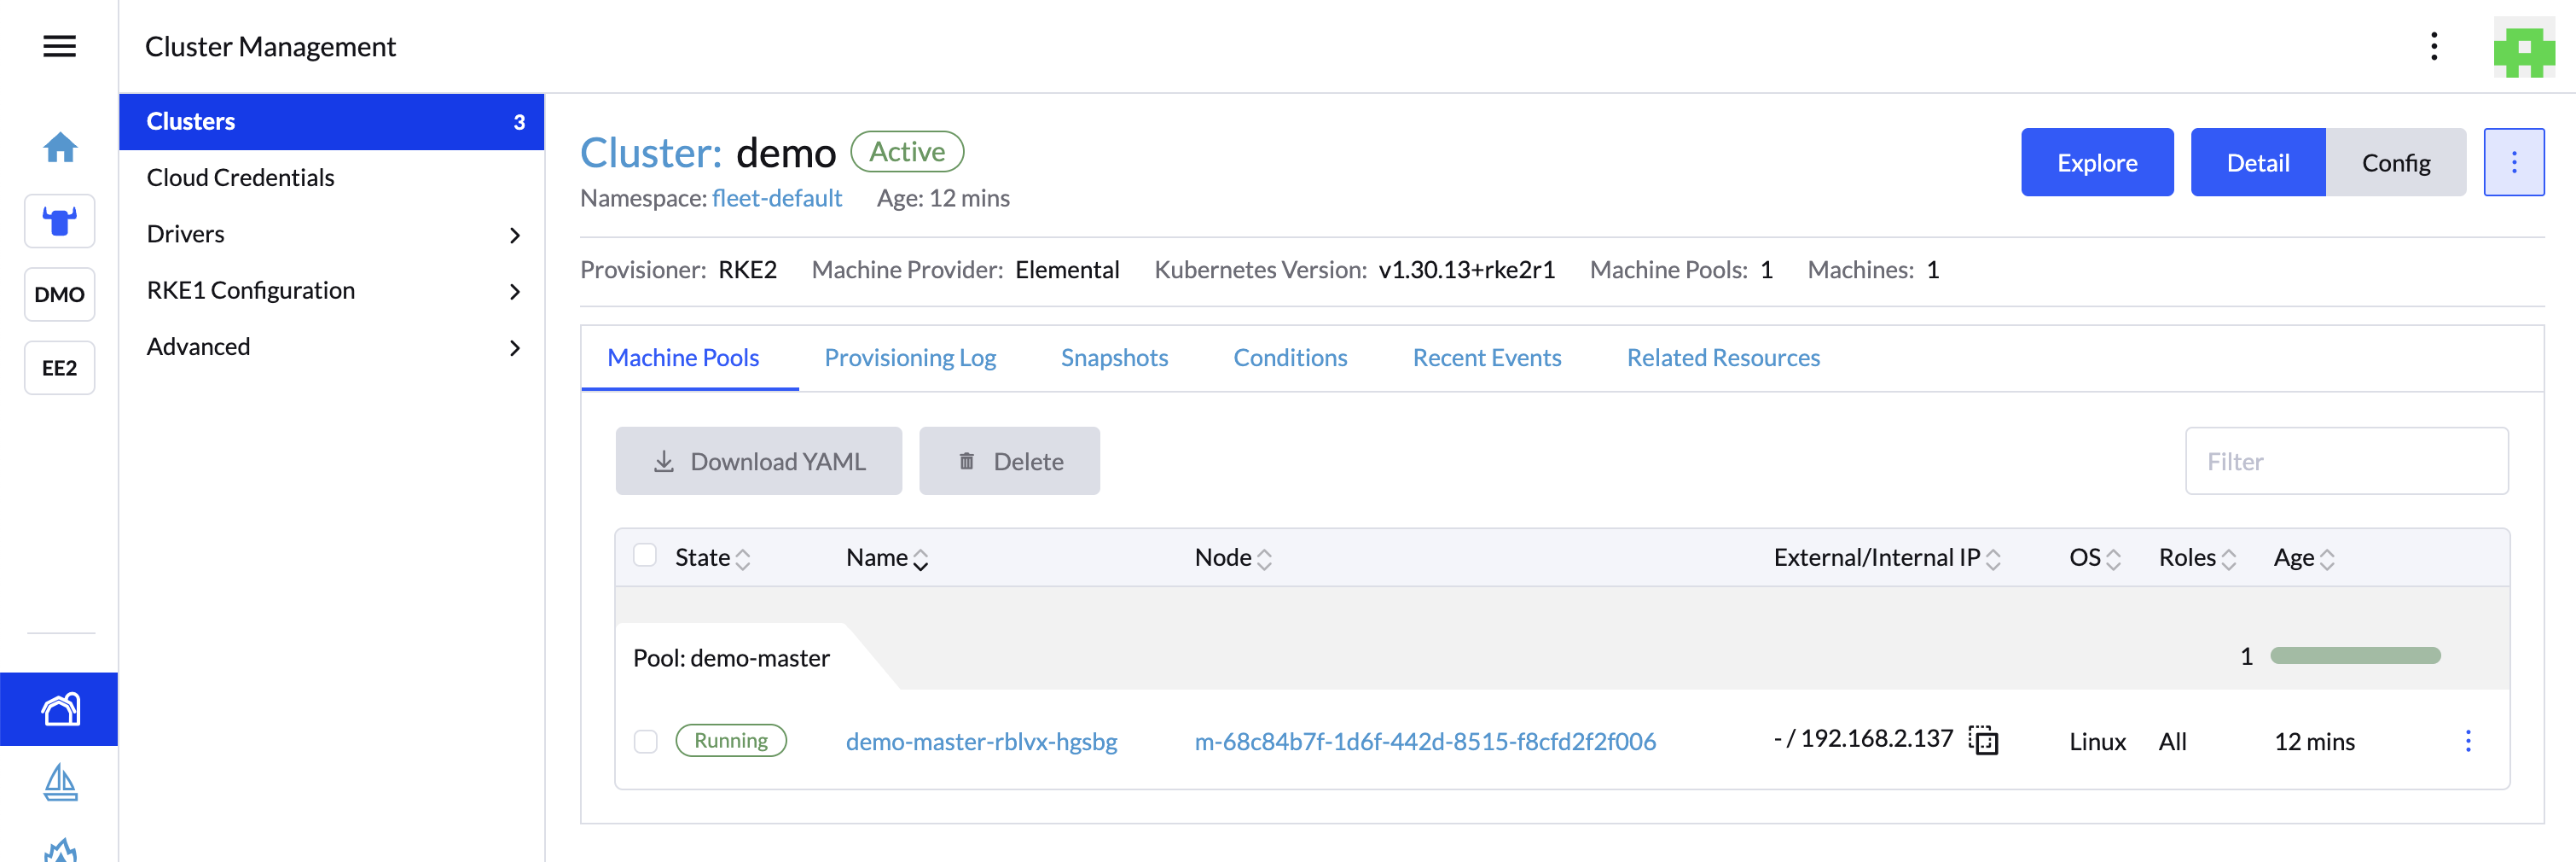Open the header three-dot page actions menu
Viewport: 2576px width, 862px height.
coord(2433,46)
